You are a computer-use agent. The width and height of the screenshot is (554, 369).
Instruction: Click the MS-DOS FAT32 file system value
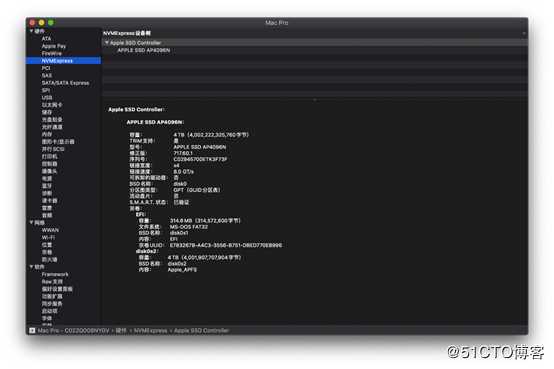(189, 227)
